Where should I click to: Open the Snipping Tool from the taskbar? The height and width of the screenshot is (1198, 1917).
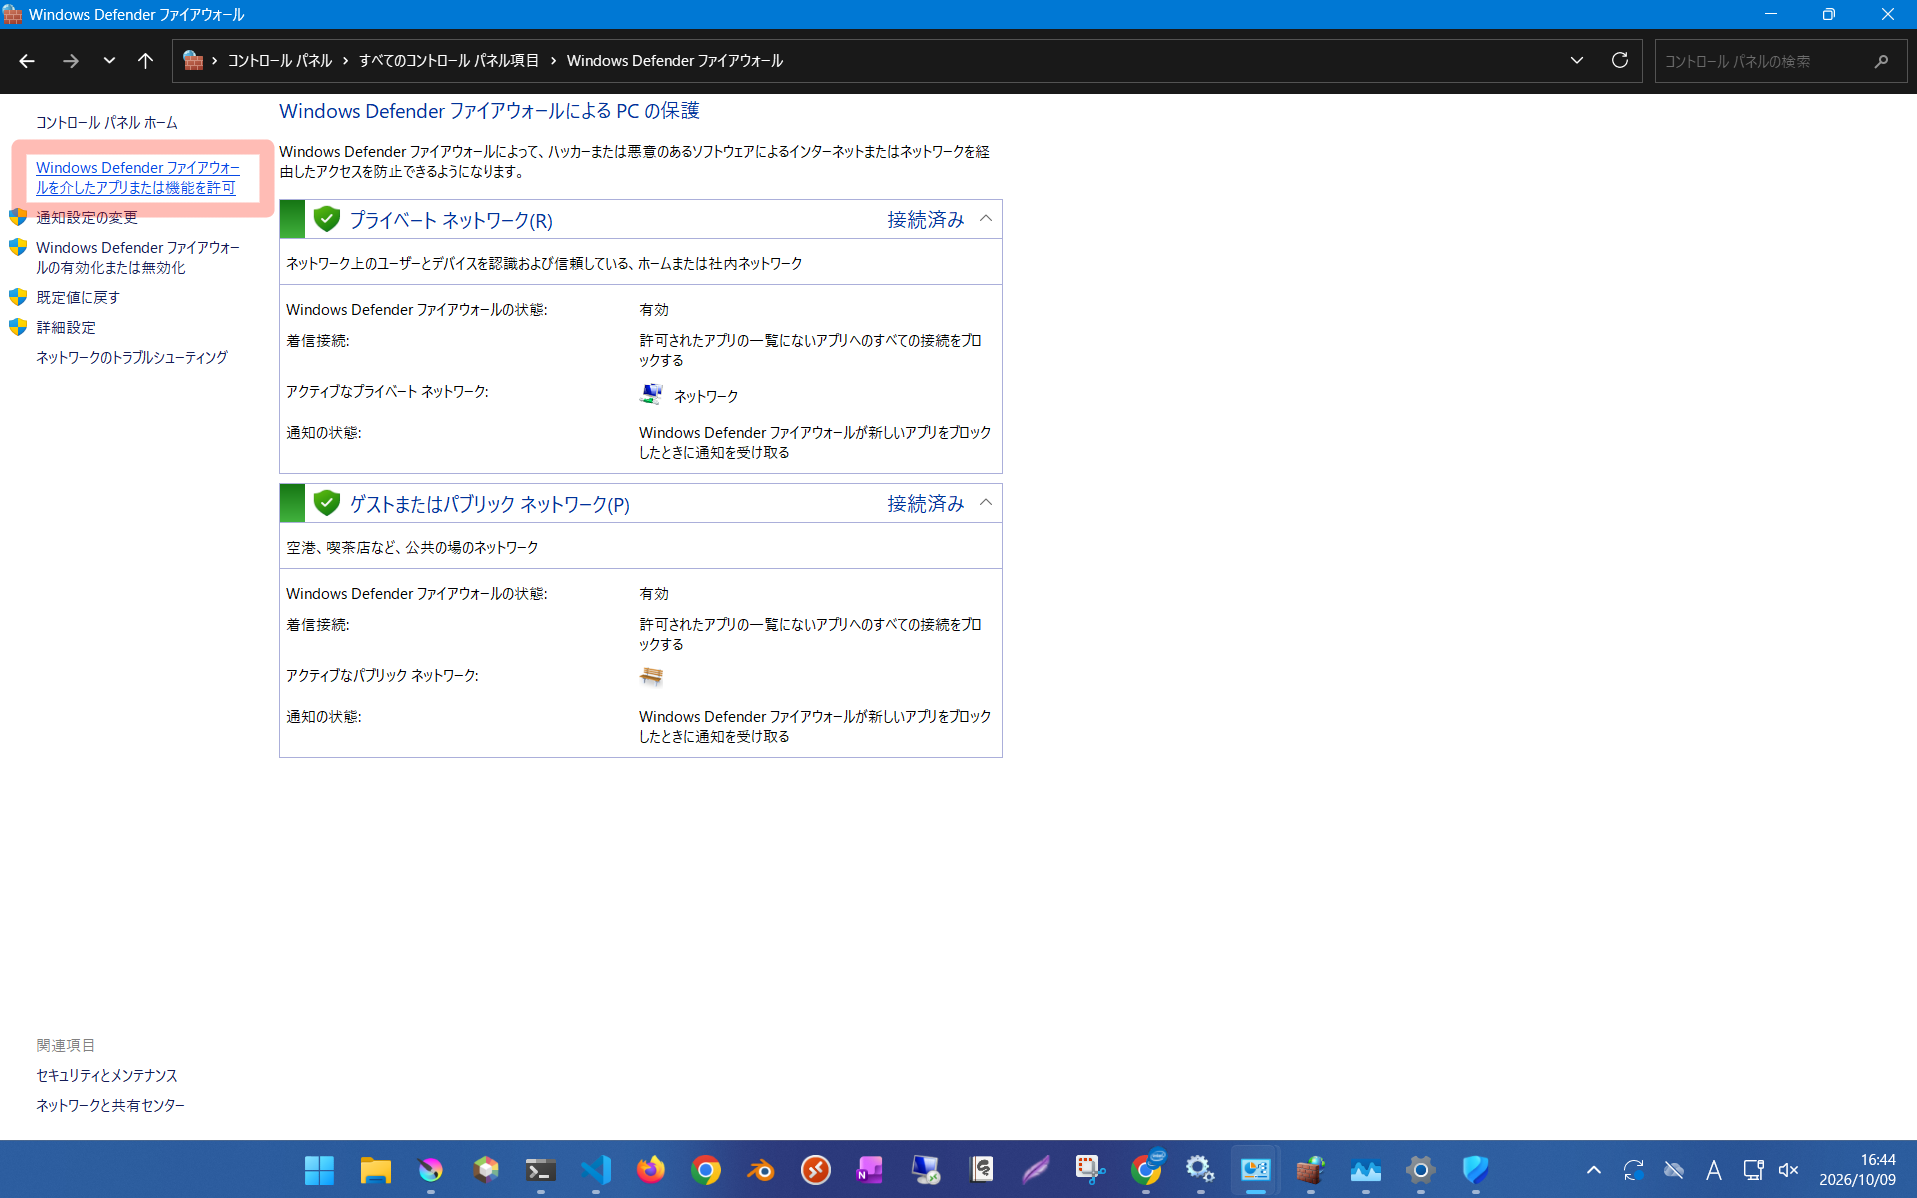[1090, 1169]
